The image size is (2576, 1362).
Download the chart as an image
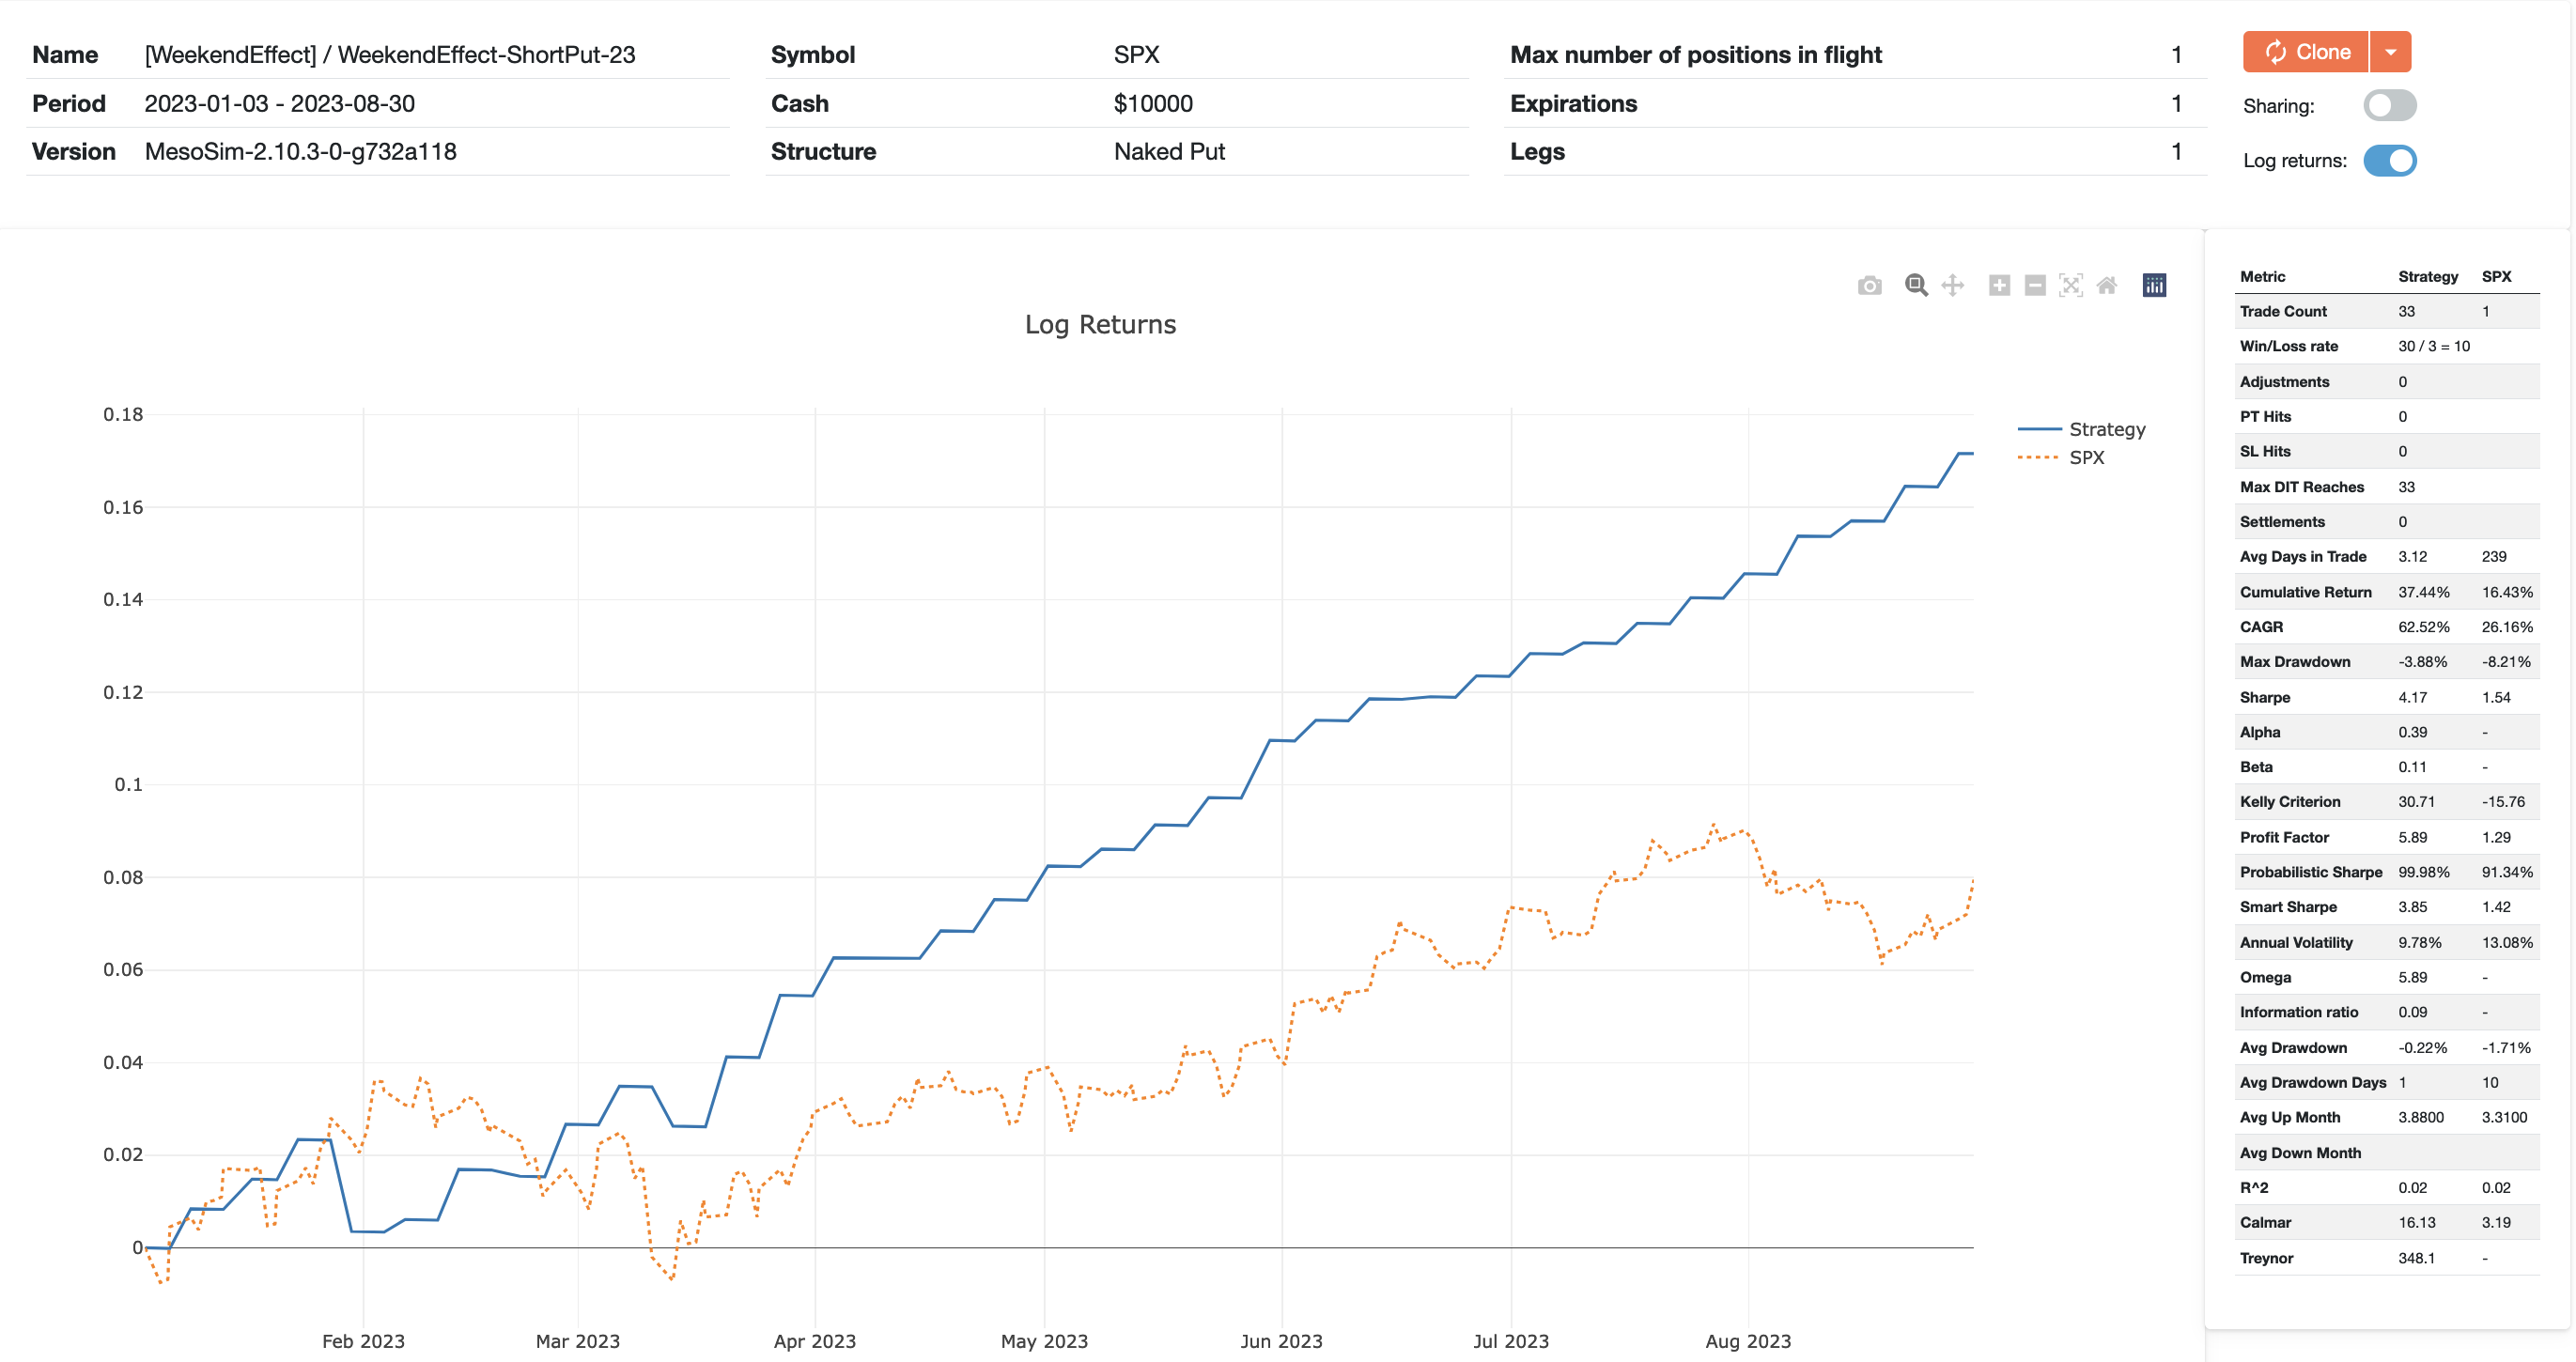[x=1869, y=285]
